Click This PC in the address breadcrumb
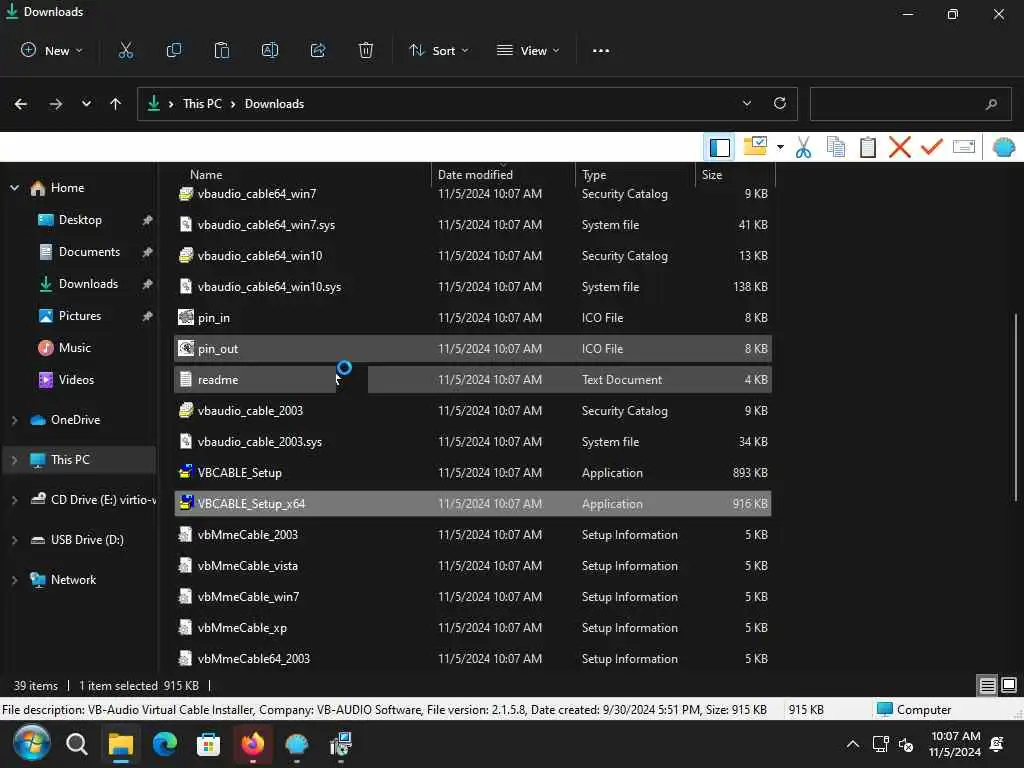This screenshot has height=768, width=1024. (x=202, y=104)
